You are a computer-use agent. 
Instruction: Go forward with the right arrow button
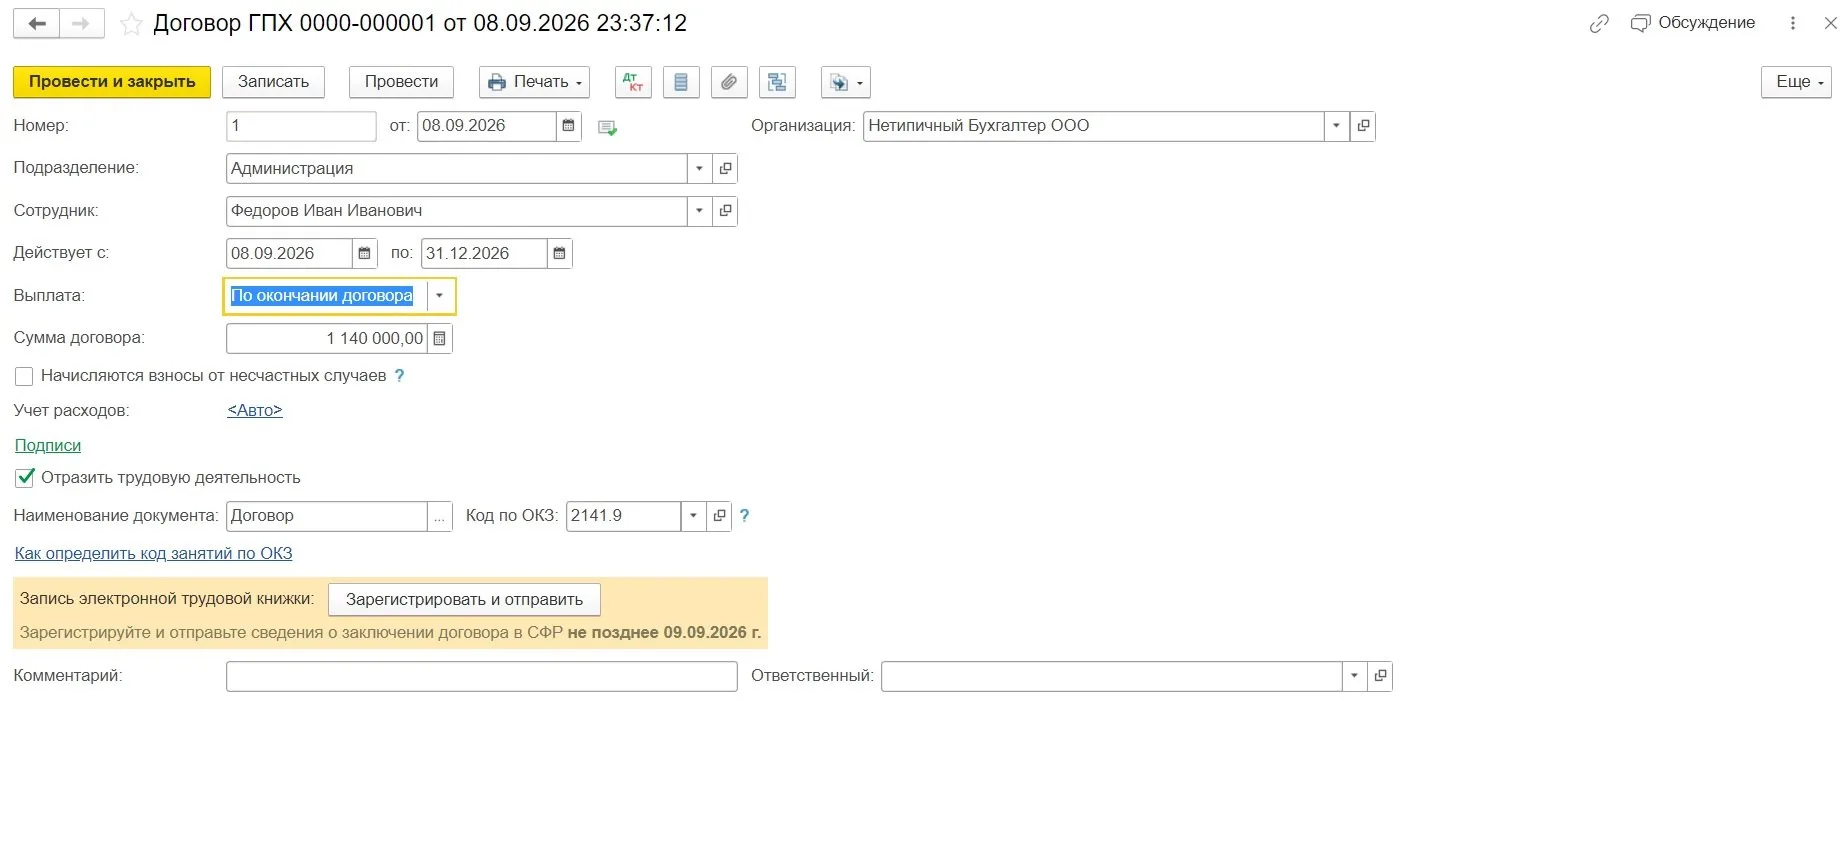pos(82,23)
